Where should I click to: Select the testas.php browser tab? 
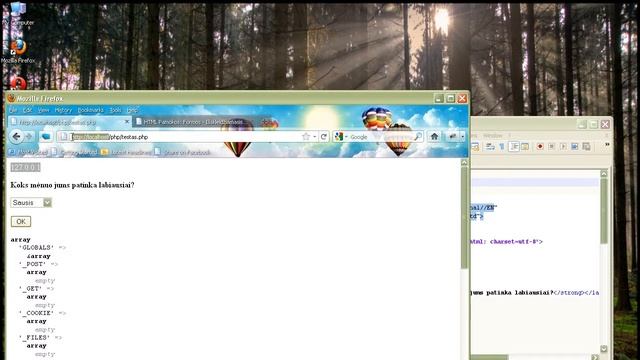pyautogui.click(x=69, y=122)
